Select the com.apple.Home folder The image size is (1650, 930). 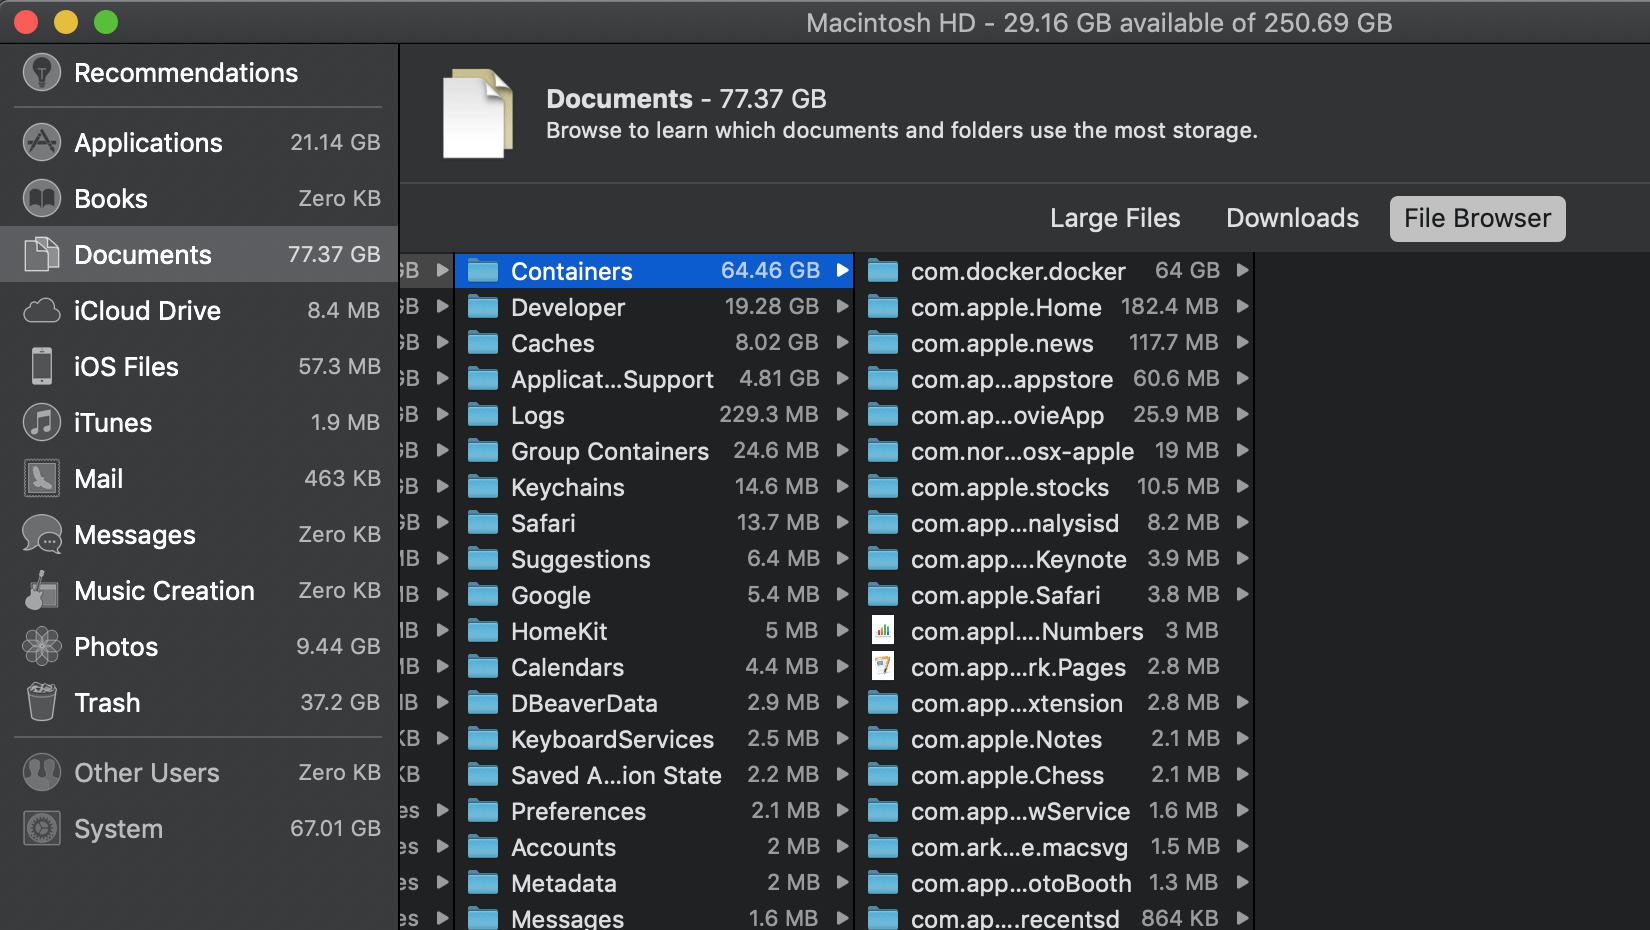tap(1005, 307)
